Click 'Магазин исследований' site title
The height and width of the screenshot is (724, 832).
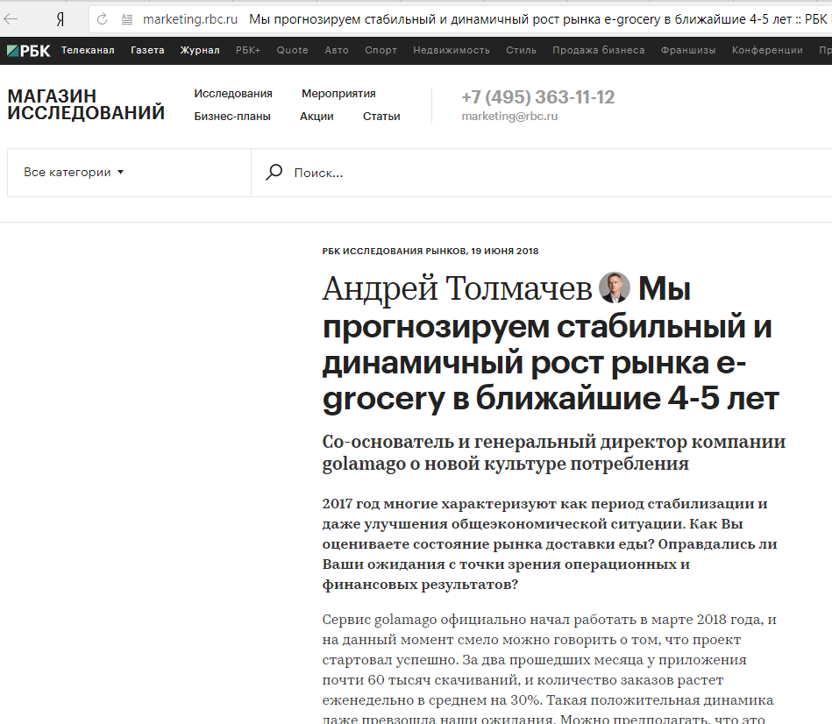click(86, 105)
